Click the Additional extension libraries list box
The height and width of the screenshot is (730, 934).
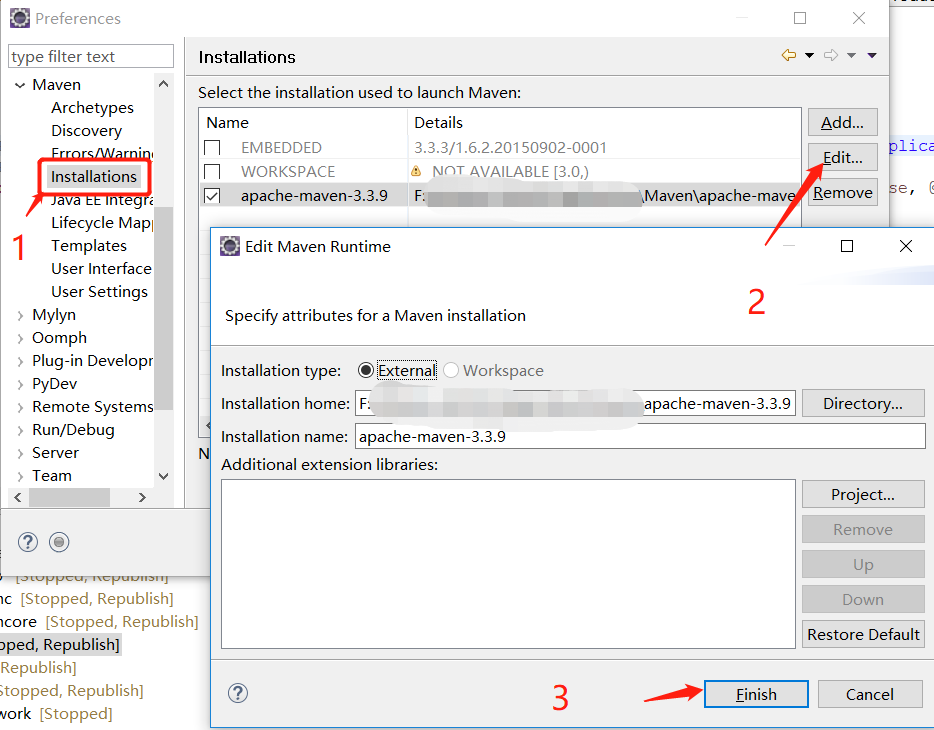point(508,564)
